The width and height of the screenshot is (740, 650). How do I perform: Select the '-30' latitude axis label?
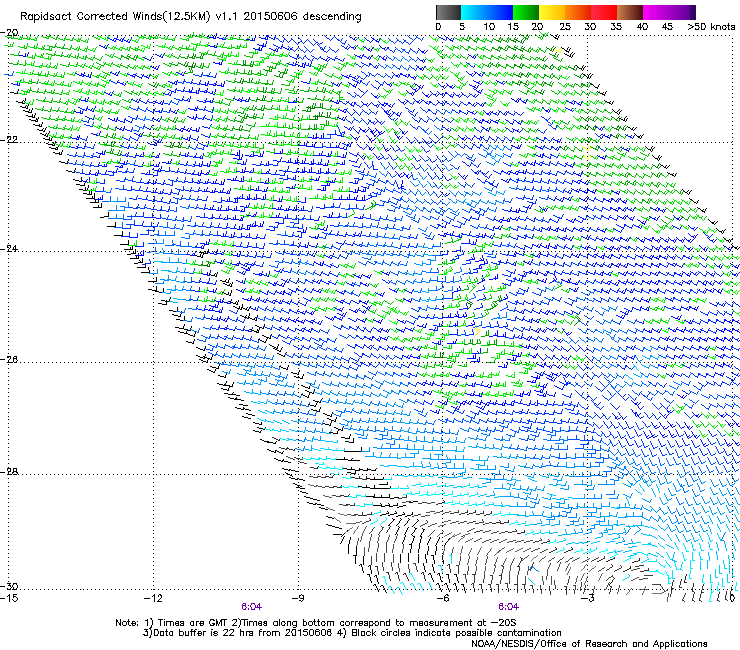tap(10, 586)
